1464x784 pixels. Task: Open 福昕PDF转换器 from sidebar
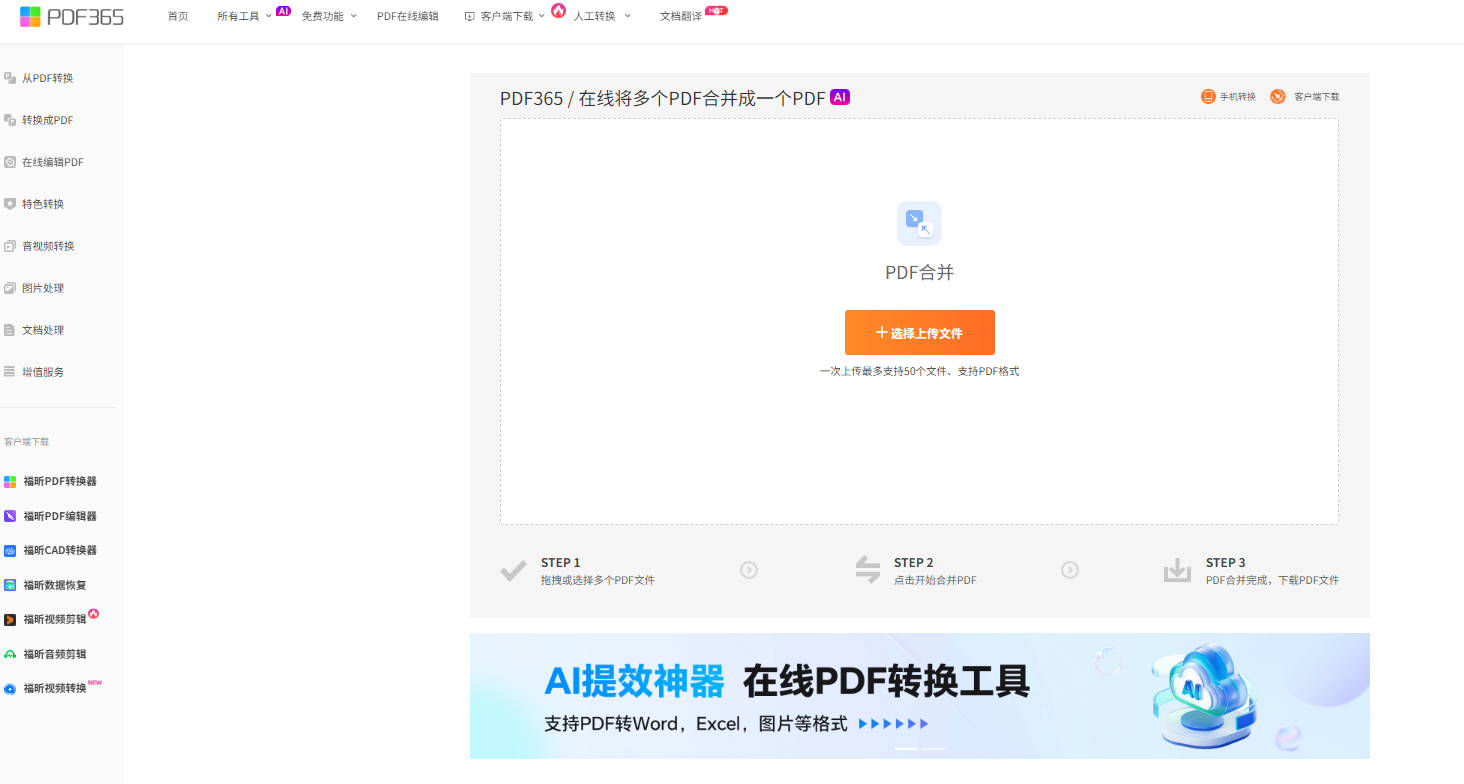point(59,481)
